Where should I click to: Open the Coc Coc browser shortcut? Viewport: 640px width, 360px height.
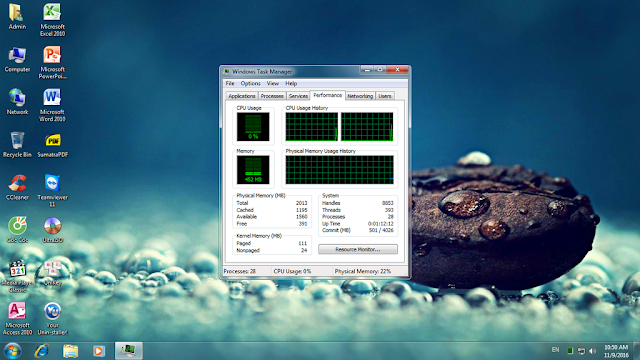coord(17,230)
